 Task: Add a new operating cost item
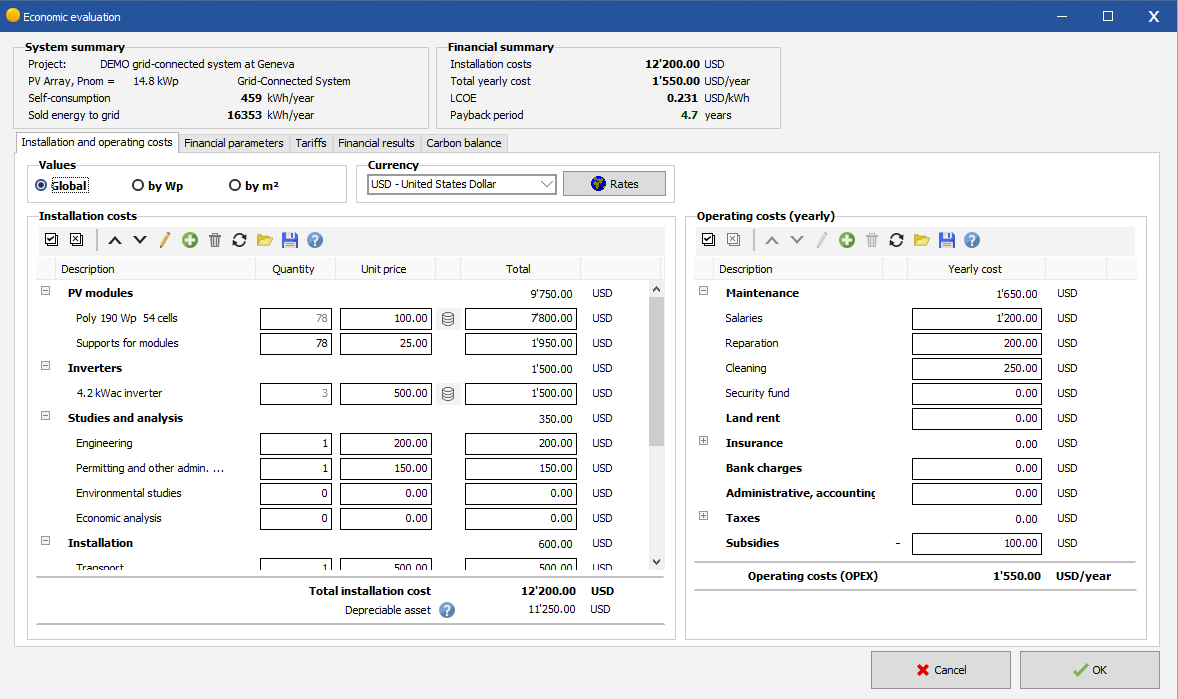847,241
